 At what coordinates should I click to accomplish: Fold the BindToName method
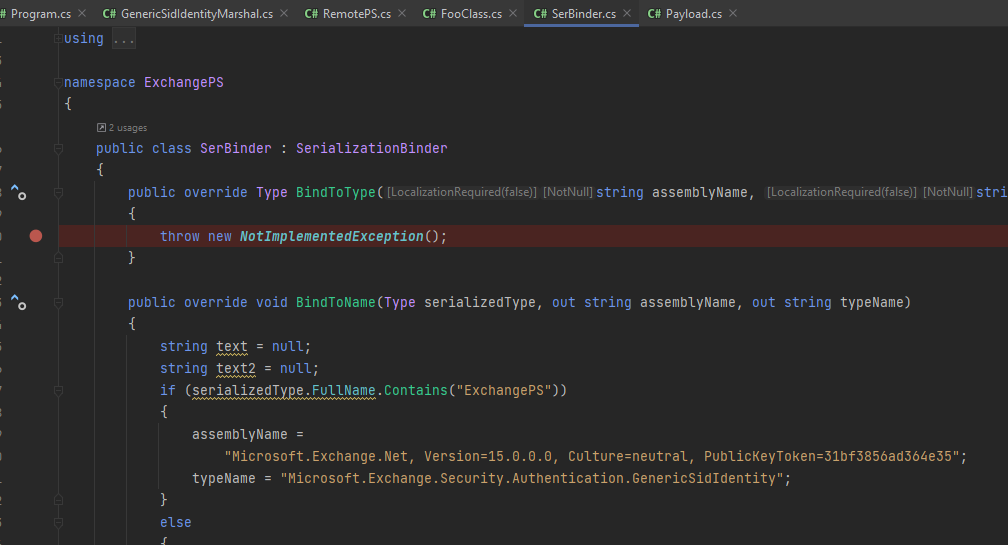58,302
